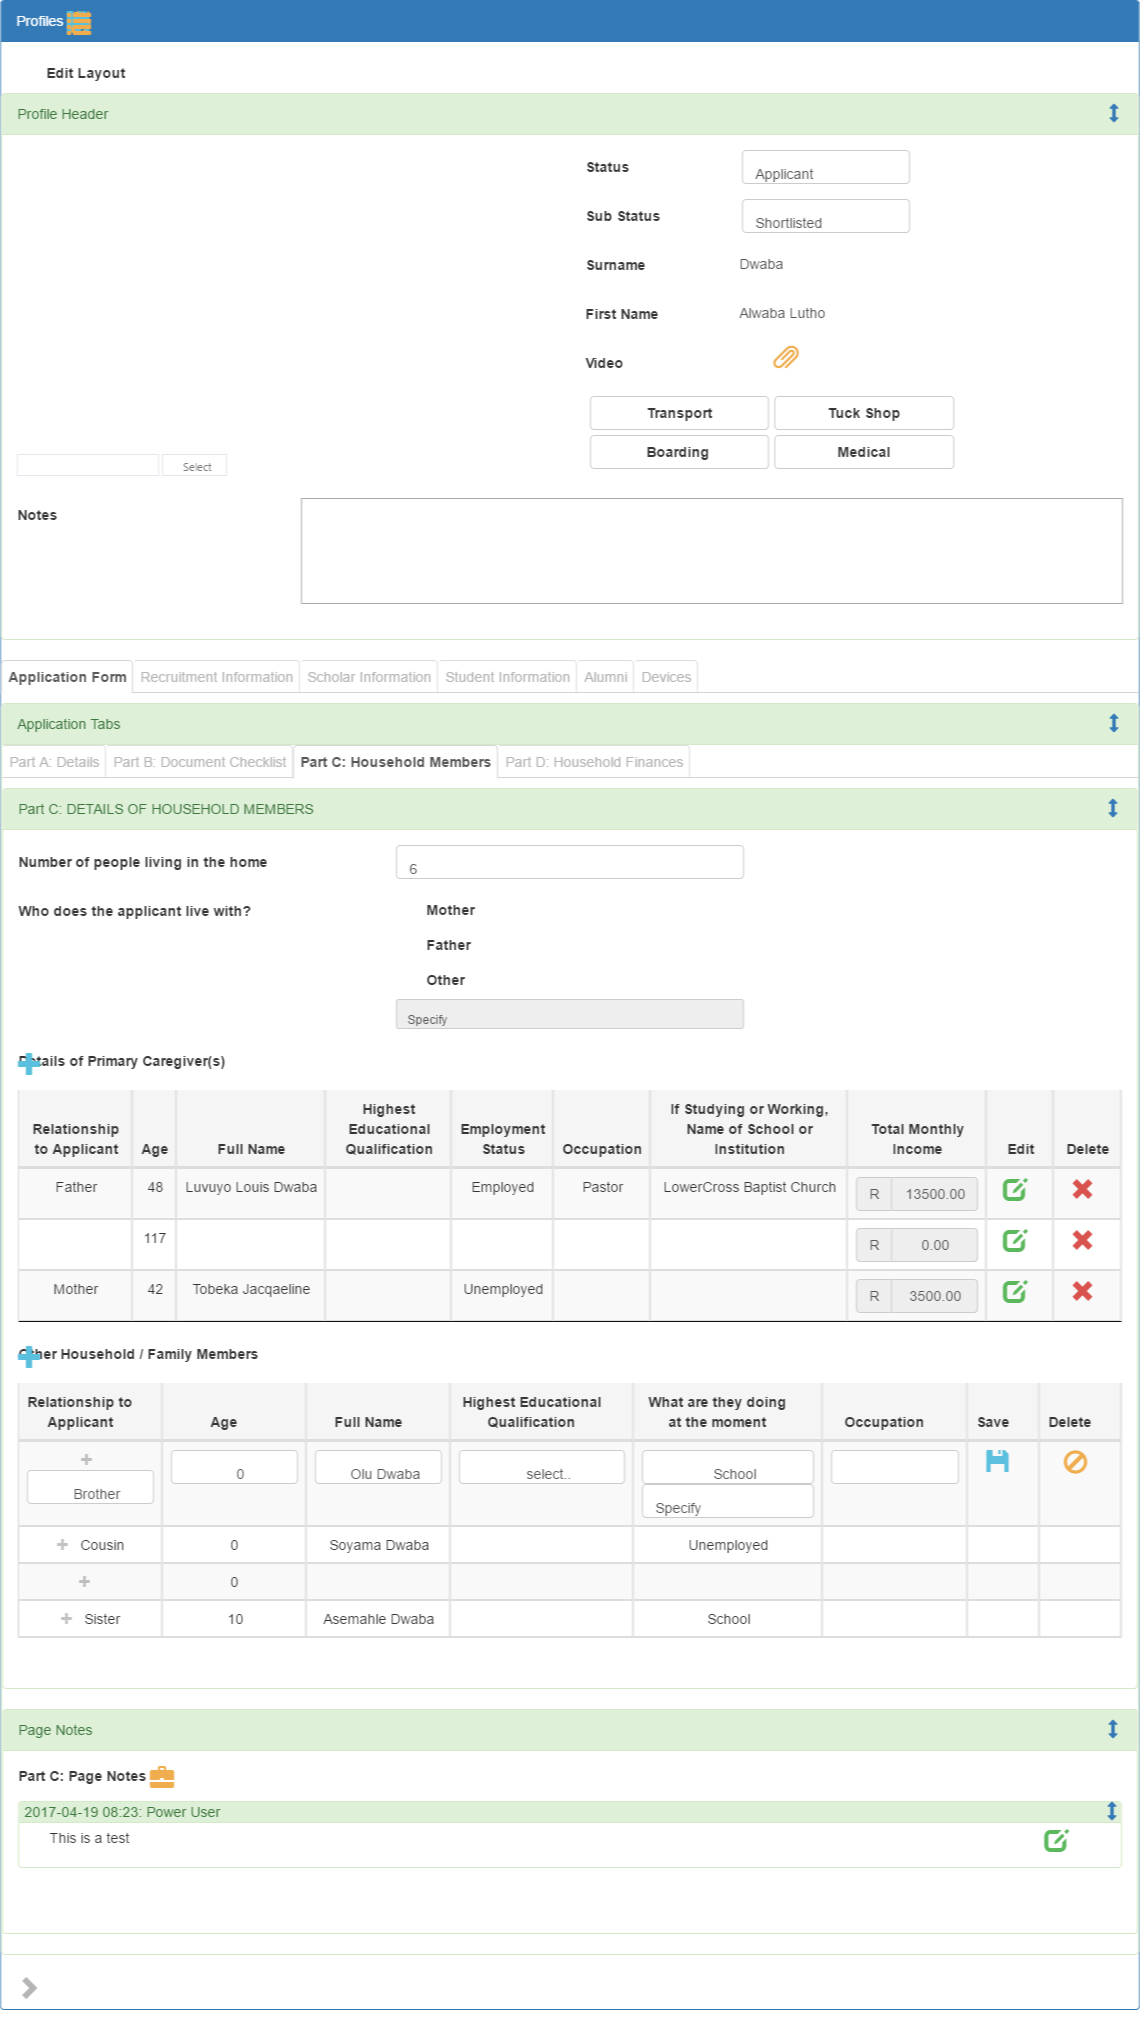This screenshot has width=1140, height=2030.
Task: Open Part C: Household Members tab
Action: tap(395, 762)
